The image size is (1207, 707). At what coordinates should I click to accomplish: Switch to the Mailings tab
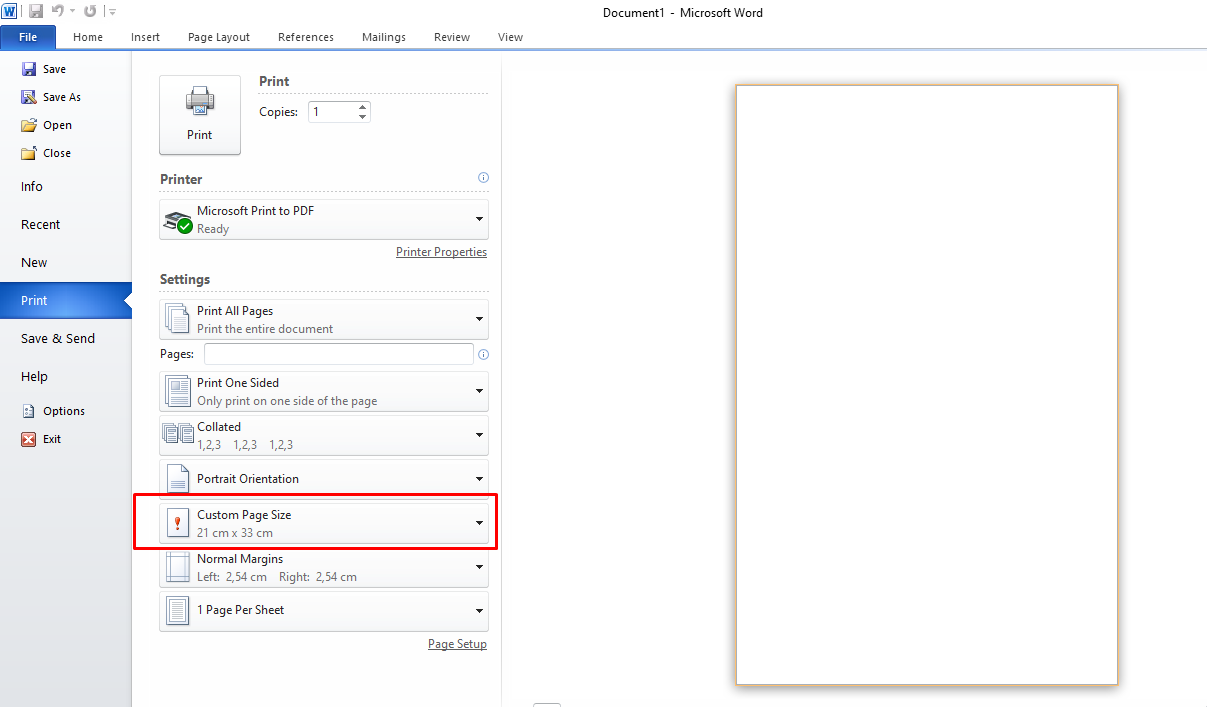tap(384, 37)
